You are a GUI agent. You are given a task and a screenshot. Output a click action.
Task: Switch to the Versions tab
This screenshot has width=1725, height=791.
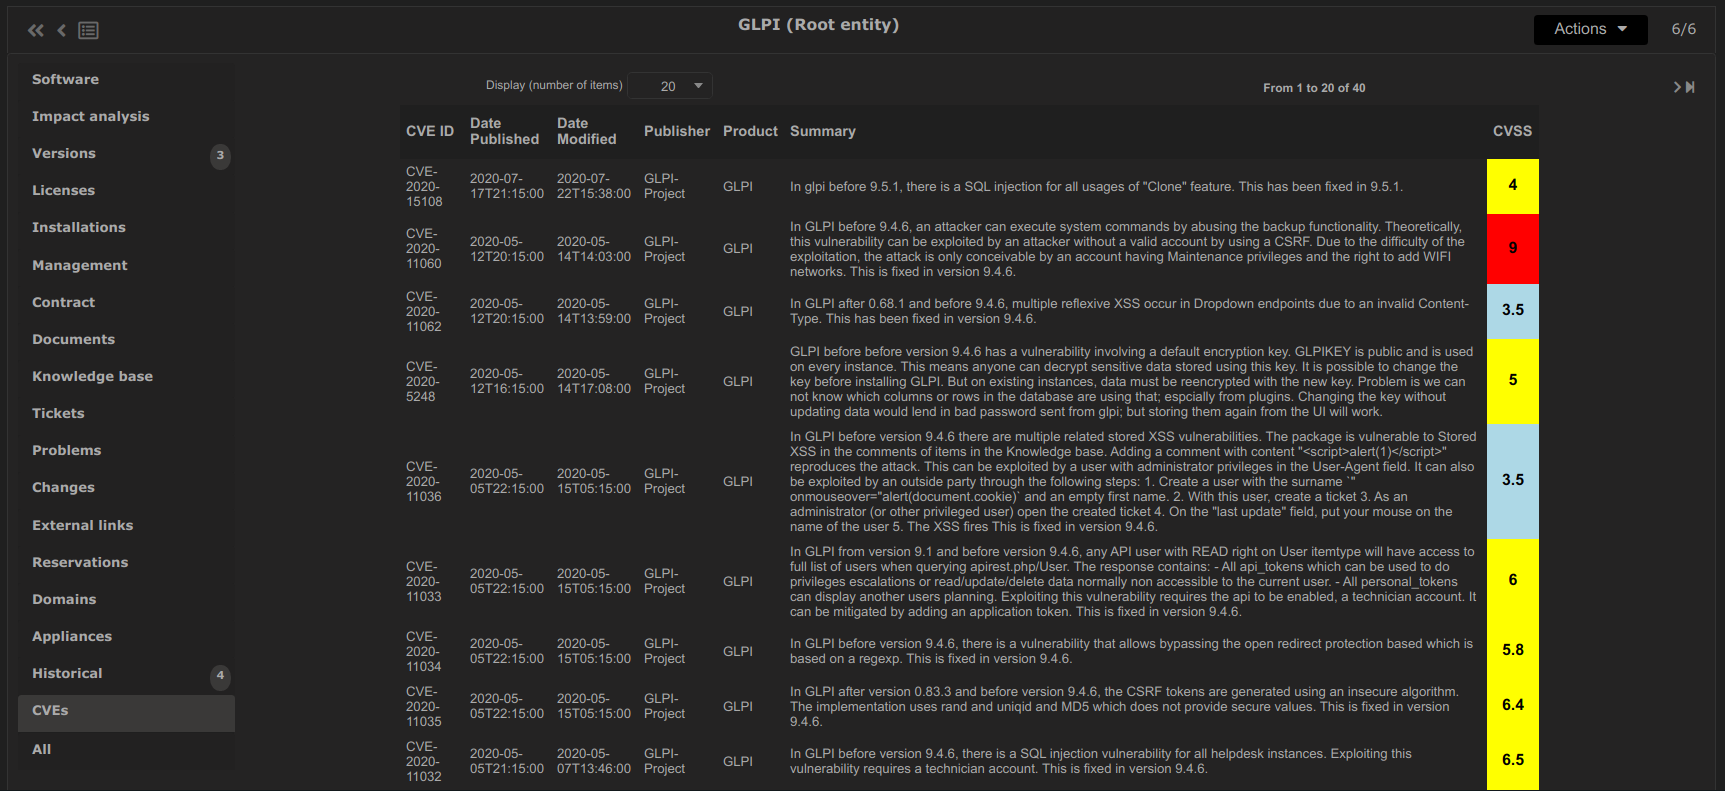[64, 153]
